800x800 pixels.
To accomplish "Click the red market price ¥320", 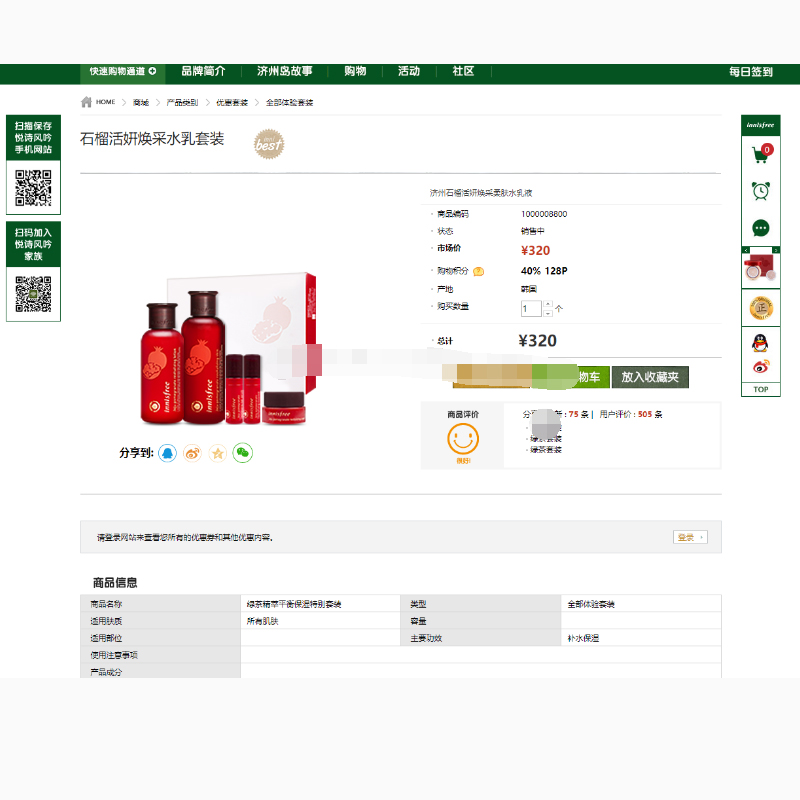I will [x=535, y=251].
